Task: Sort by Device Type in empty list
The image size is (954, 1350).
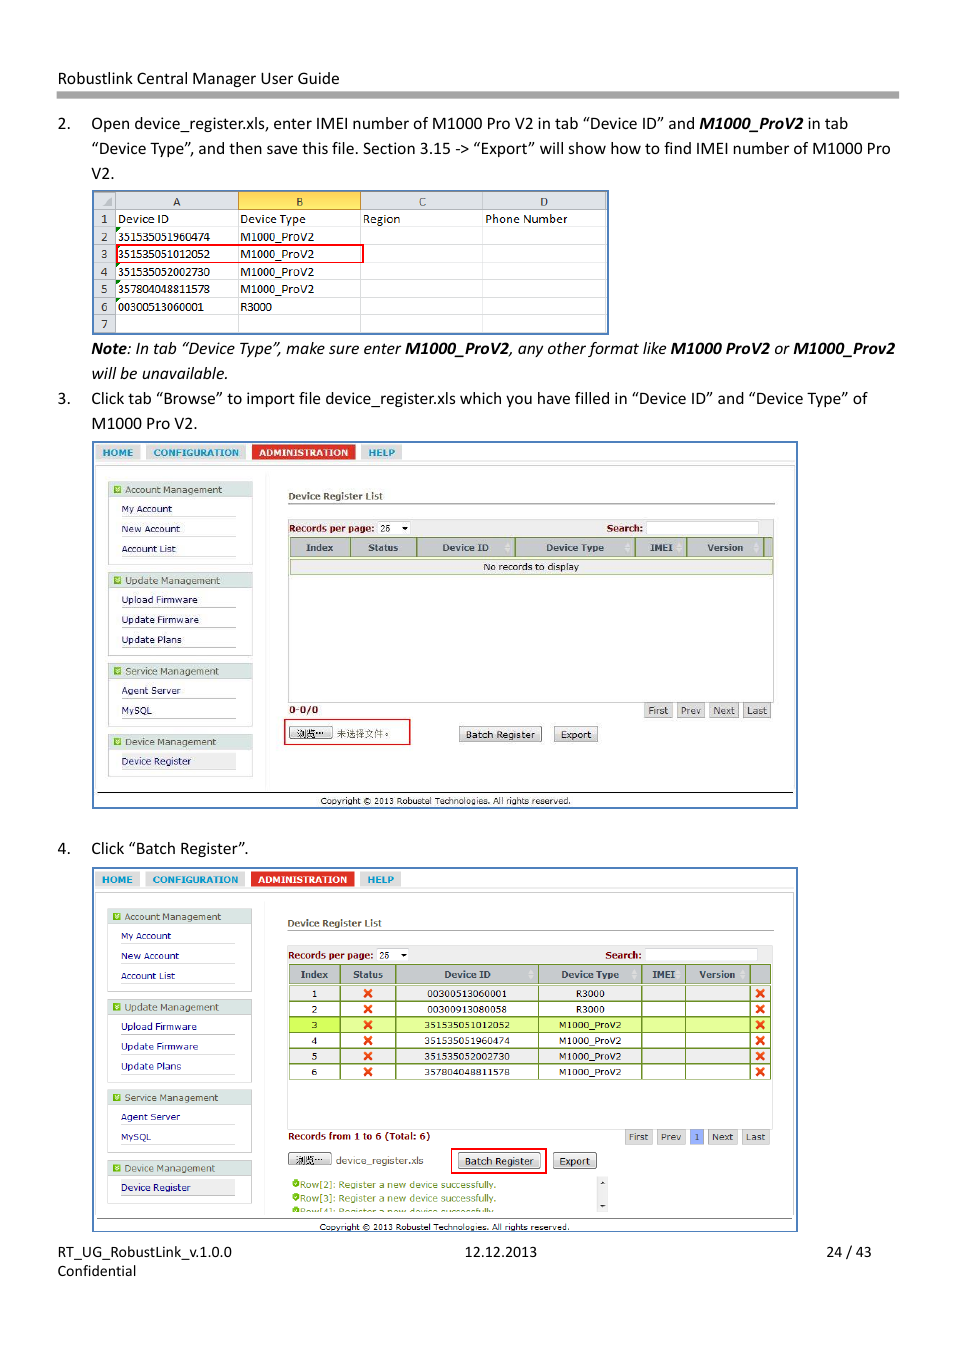Action: [x=575, y=548]
